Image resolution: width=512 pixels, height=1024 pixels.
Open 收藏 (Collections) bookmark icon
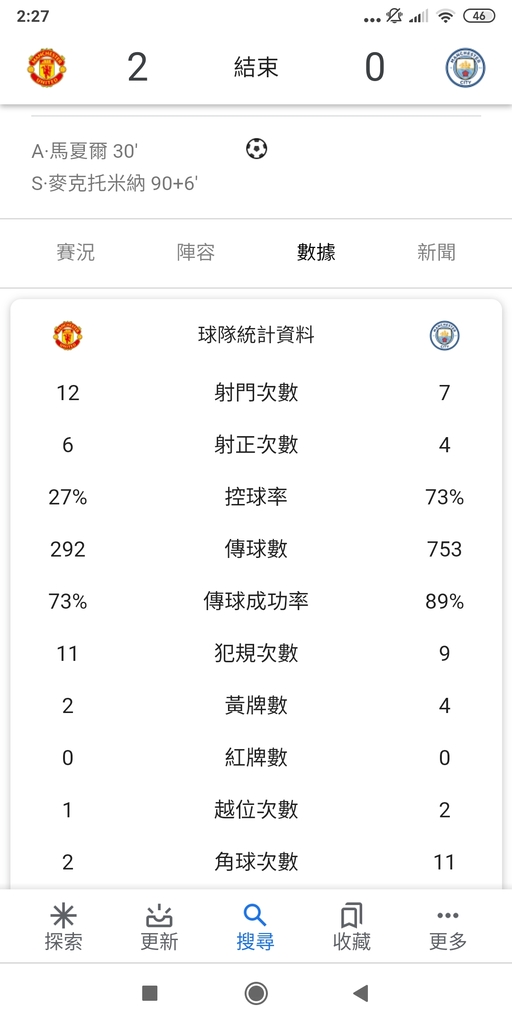click(351, 916)
